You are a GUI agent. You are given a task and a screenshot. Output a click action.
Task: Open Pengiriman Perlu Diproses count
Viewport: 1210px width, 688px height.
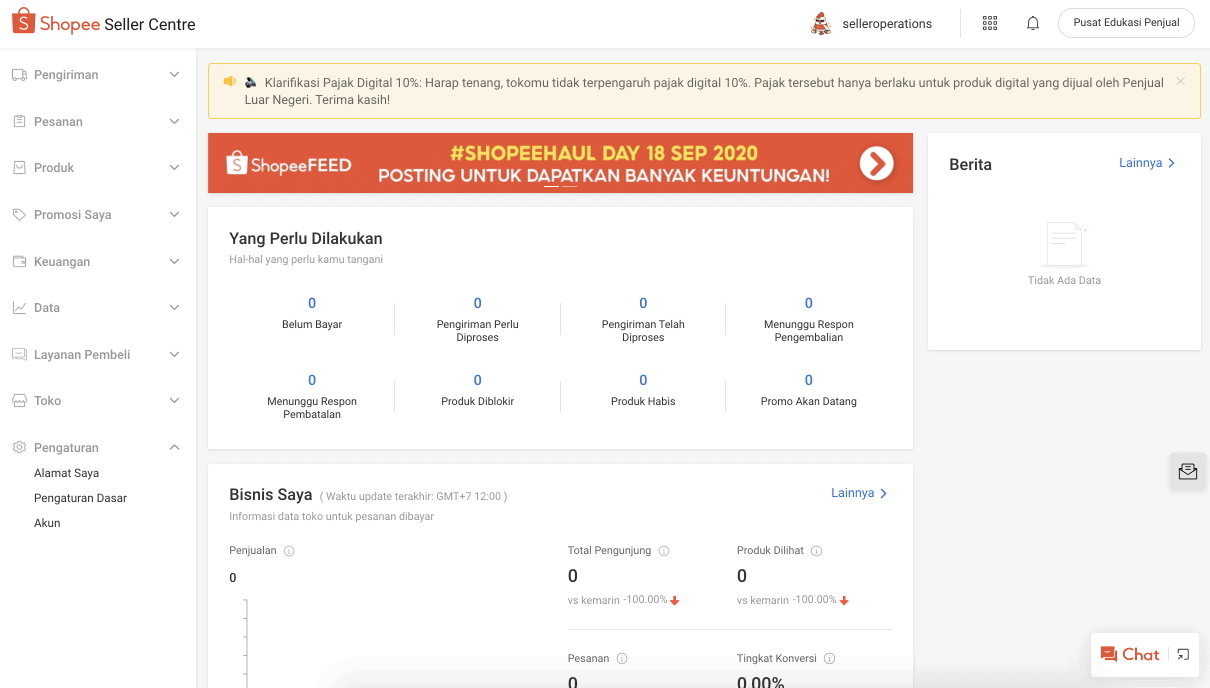coord(478,303)
